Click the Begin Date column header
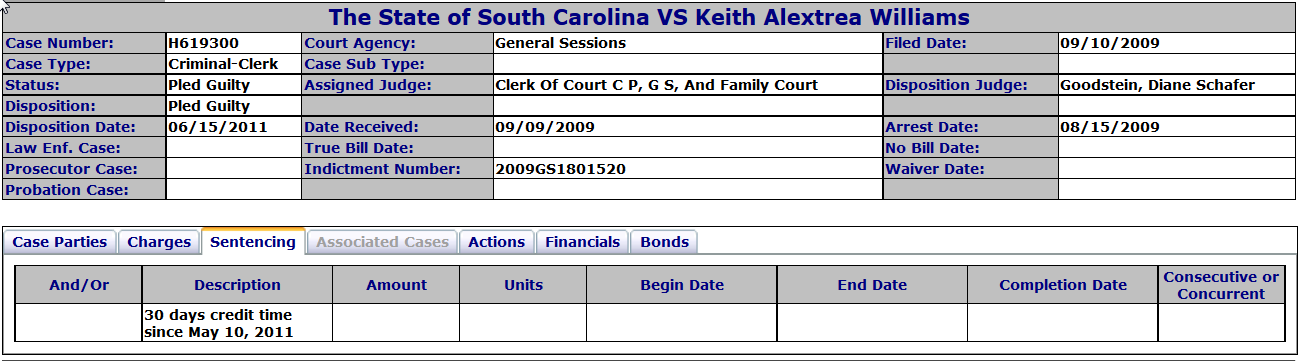This screenshot has height=361, width=1301. (682, 285)
